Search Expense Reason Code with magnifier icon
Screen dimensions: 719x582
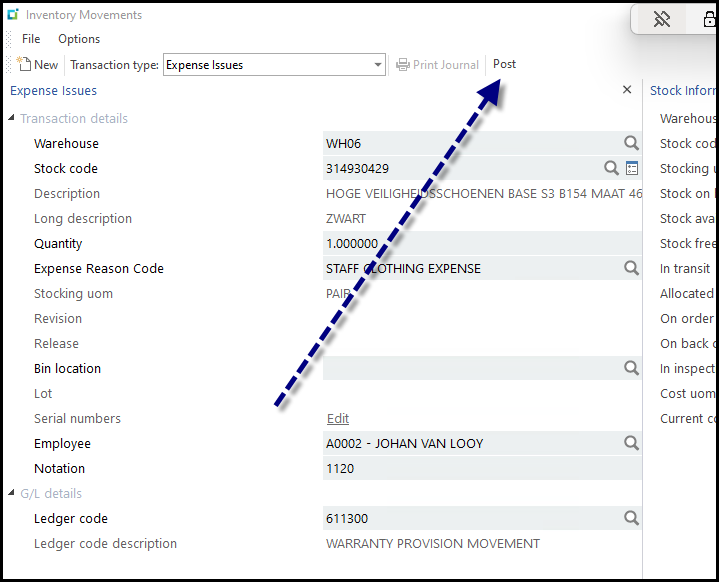[631, 268]
